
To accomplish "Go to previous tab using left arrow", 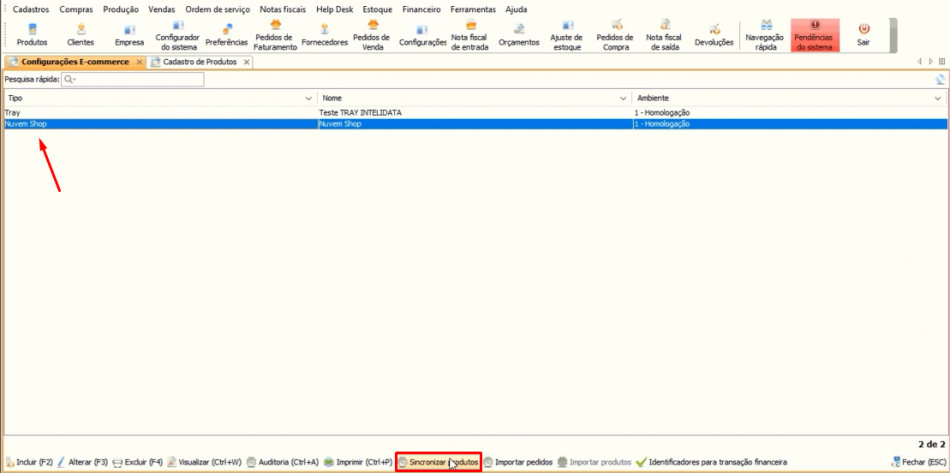I will point(920,62).
